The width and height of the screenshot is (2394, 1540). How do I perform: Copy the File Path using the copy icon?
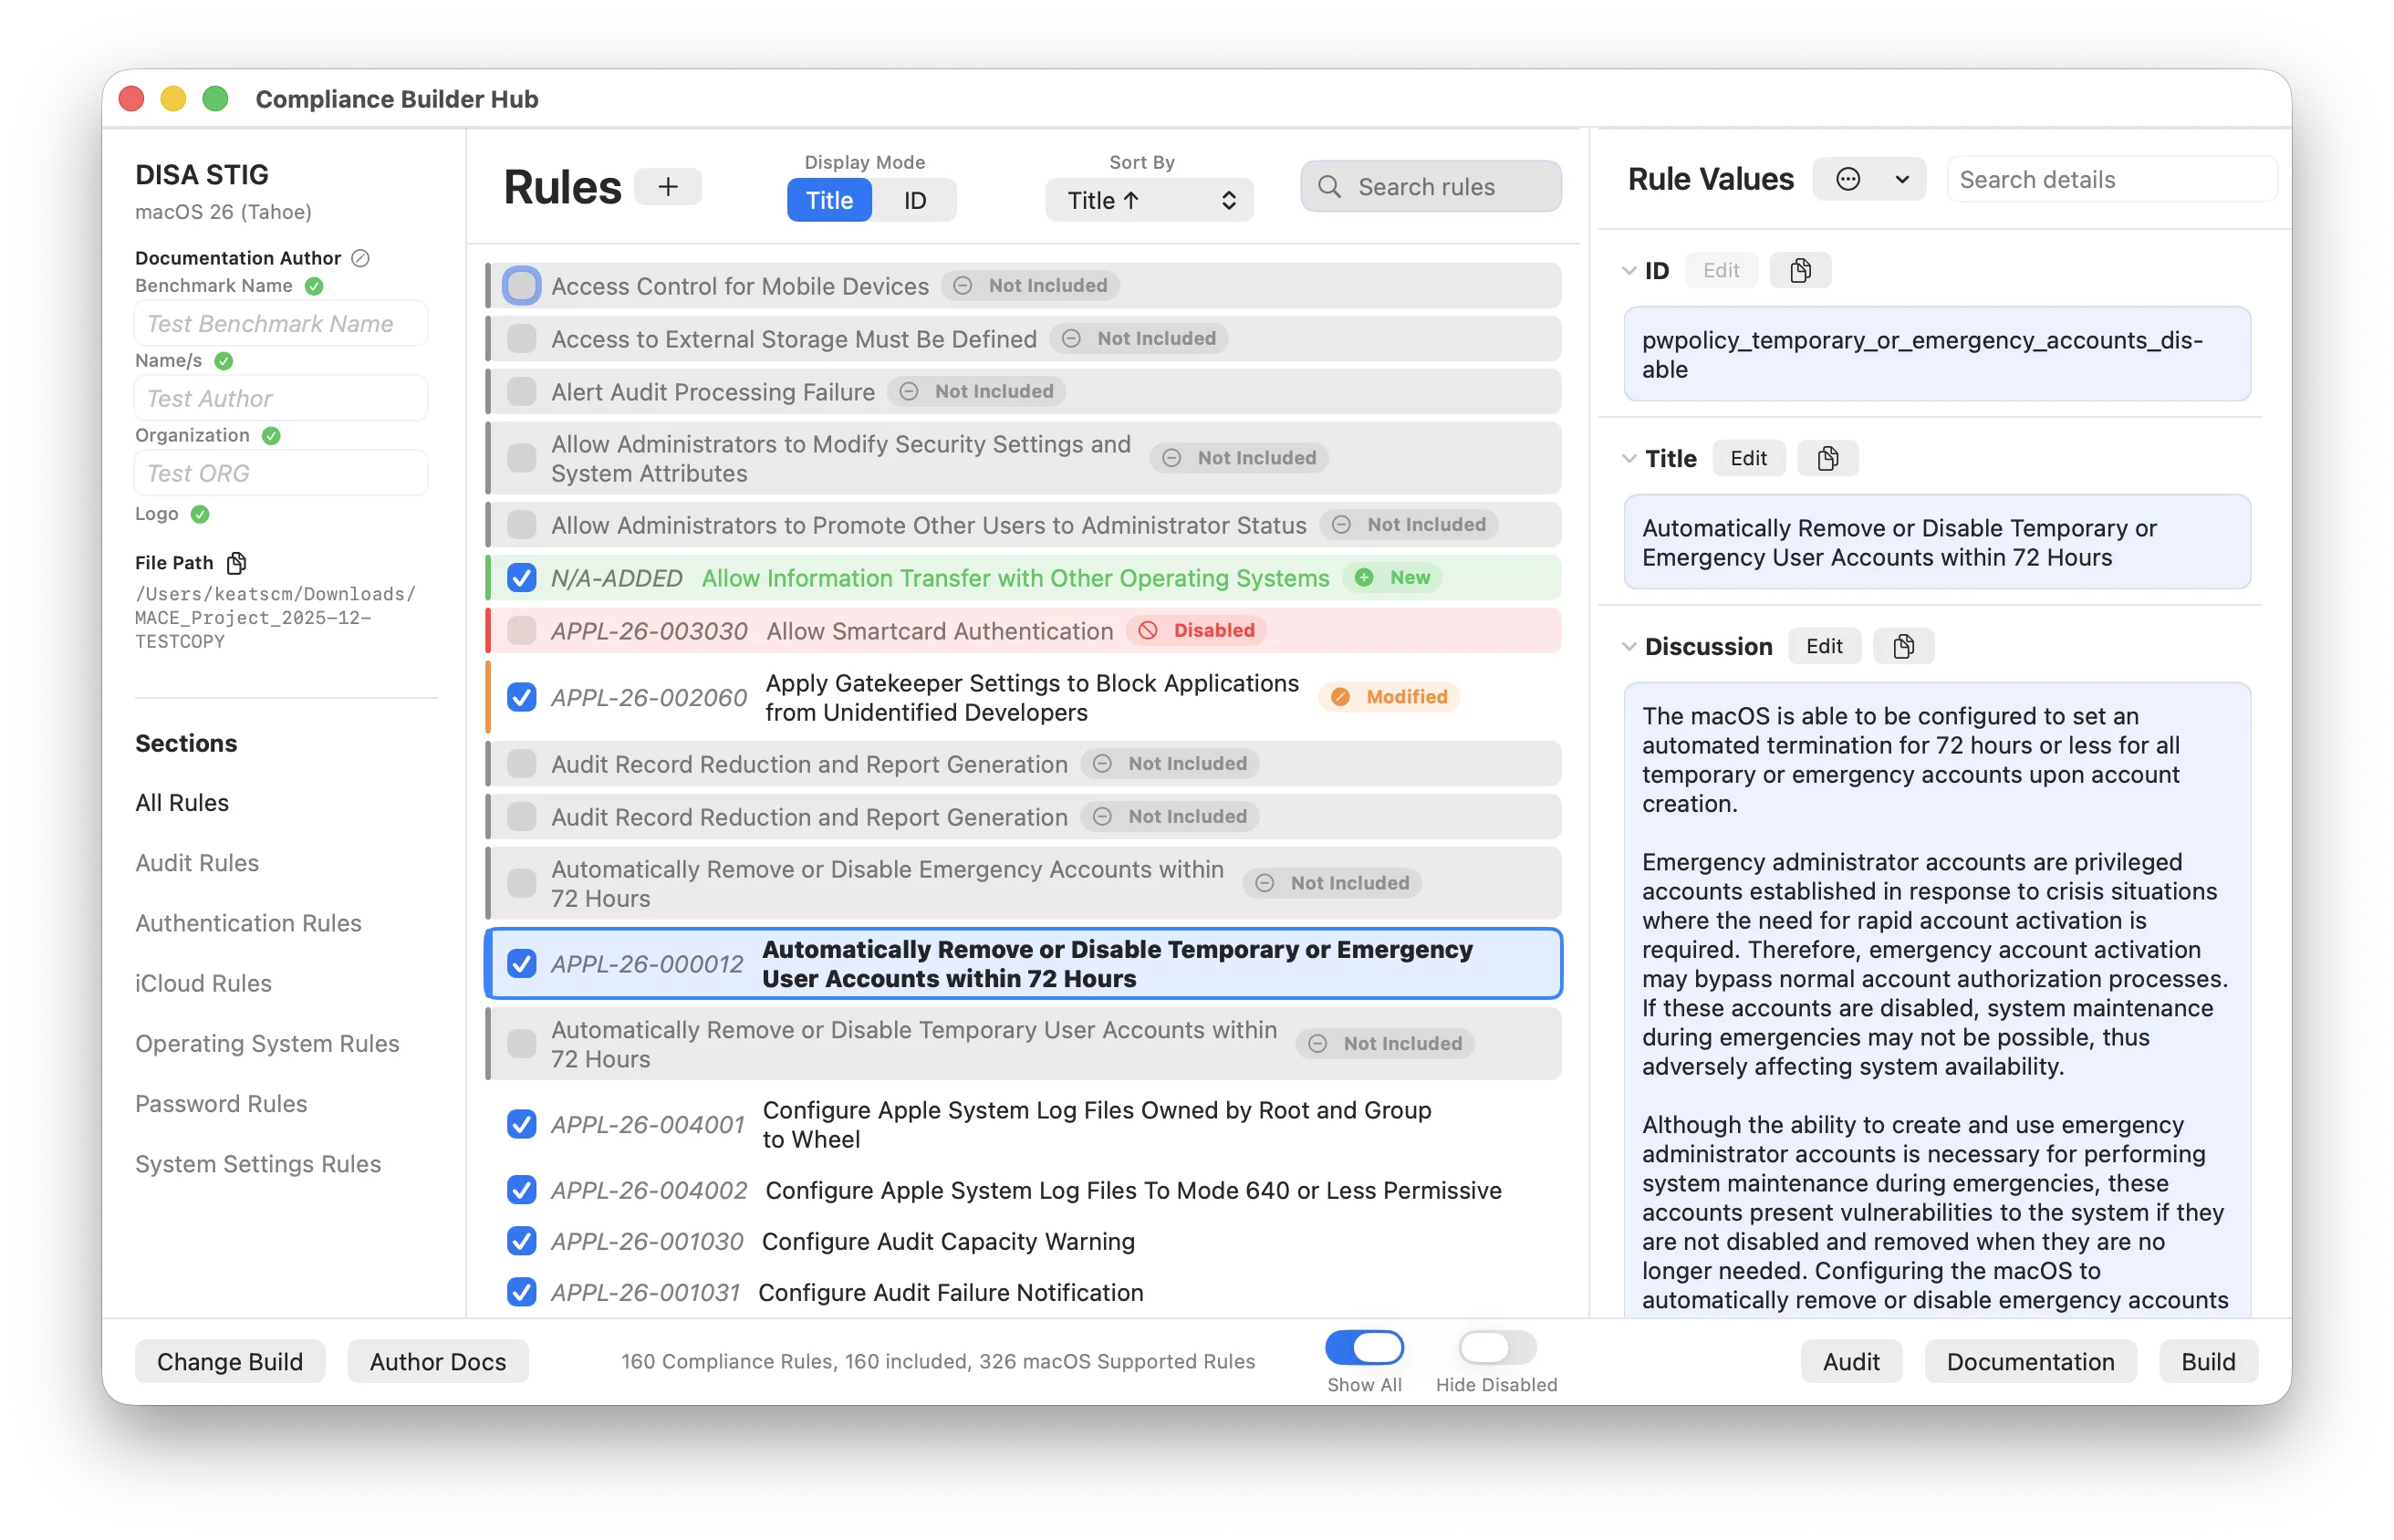click(237, 563)
